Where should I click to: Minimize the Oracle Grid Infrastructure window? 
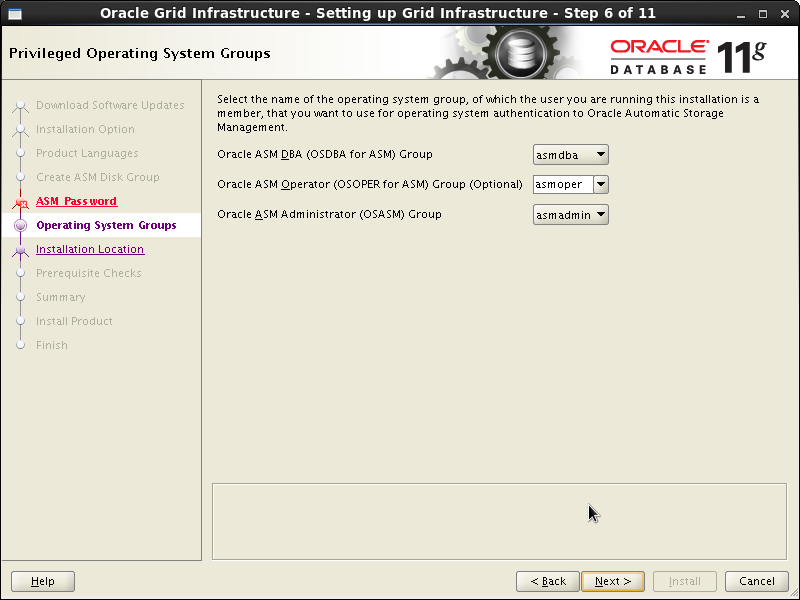[741, 14]
